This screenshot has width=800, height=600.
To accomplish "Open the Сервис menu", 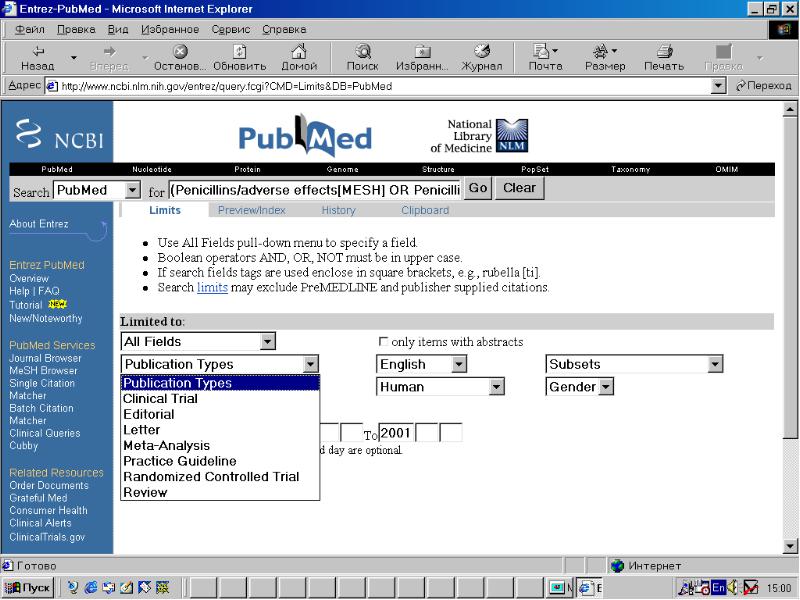I will 231,30.
